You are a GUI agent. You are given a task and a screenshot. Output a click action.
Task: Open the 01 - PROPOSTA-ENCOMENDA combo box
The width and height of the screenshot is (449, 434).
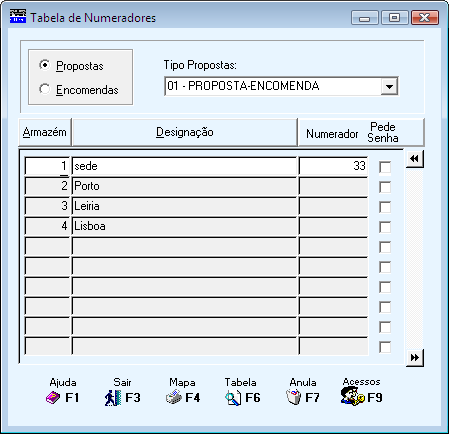(281, 86)
